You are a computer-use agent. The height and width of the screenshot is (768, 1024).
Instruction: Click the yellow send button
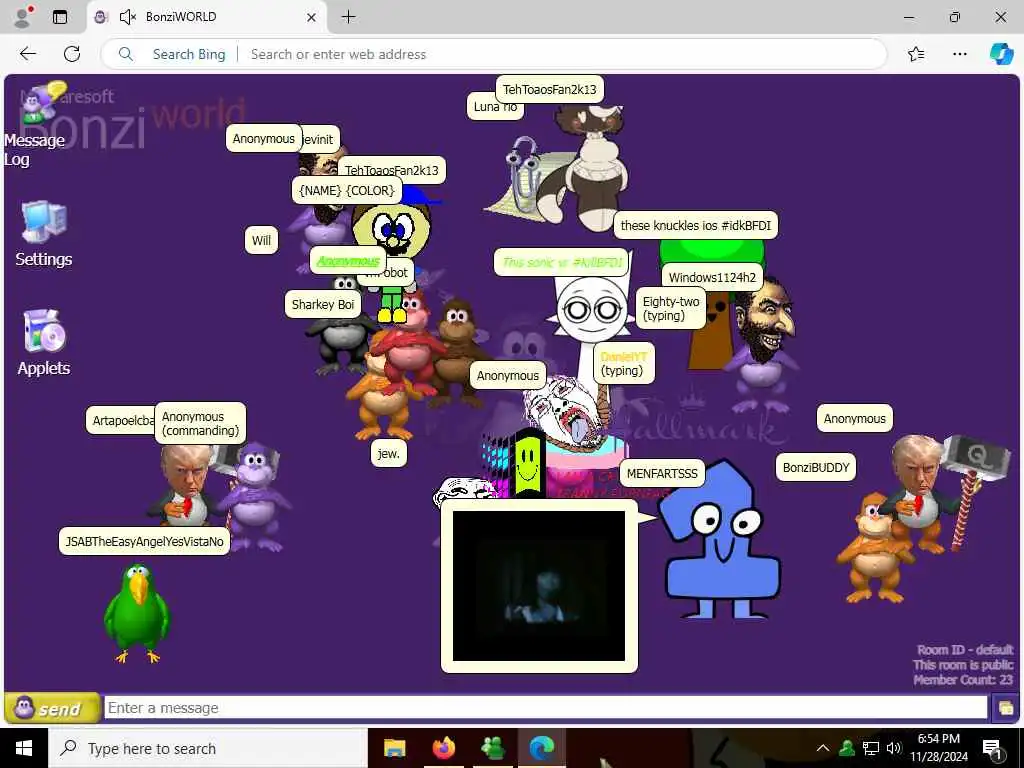click(x=52, y=708)
